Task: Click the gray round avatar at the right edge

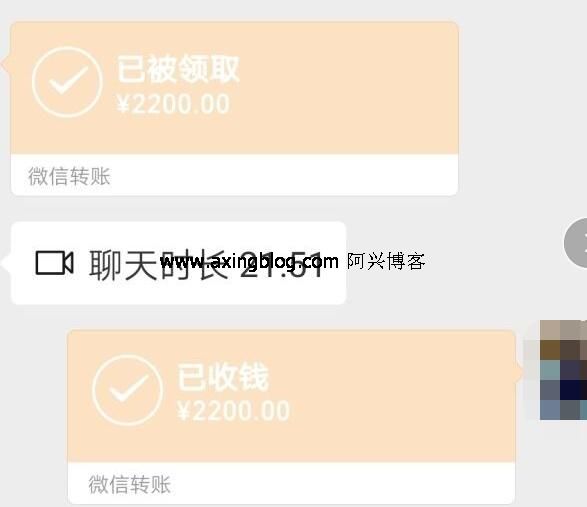Action: (576, 243)
